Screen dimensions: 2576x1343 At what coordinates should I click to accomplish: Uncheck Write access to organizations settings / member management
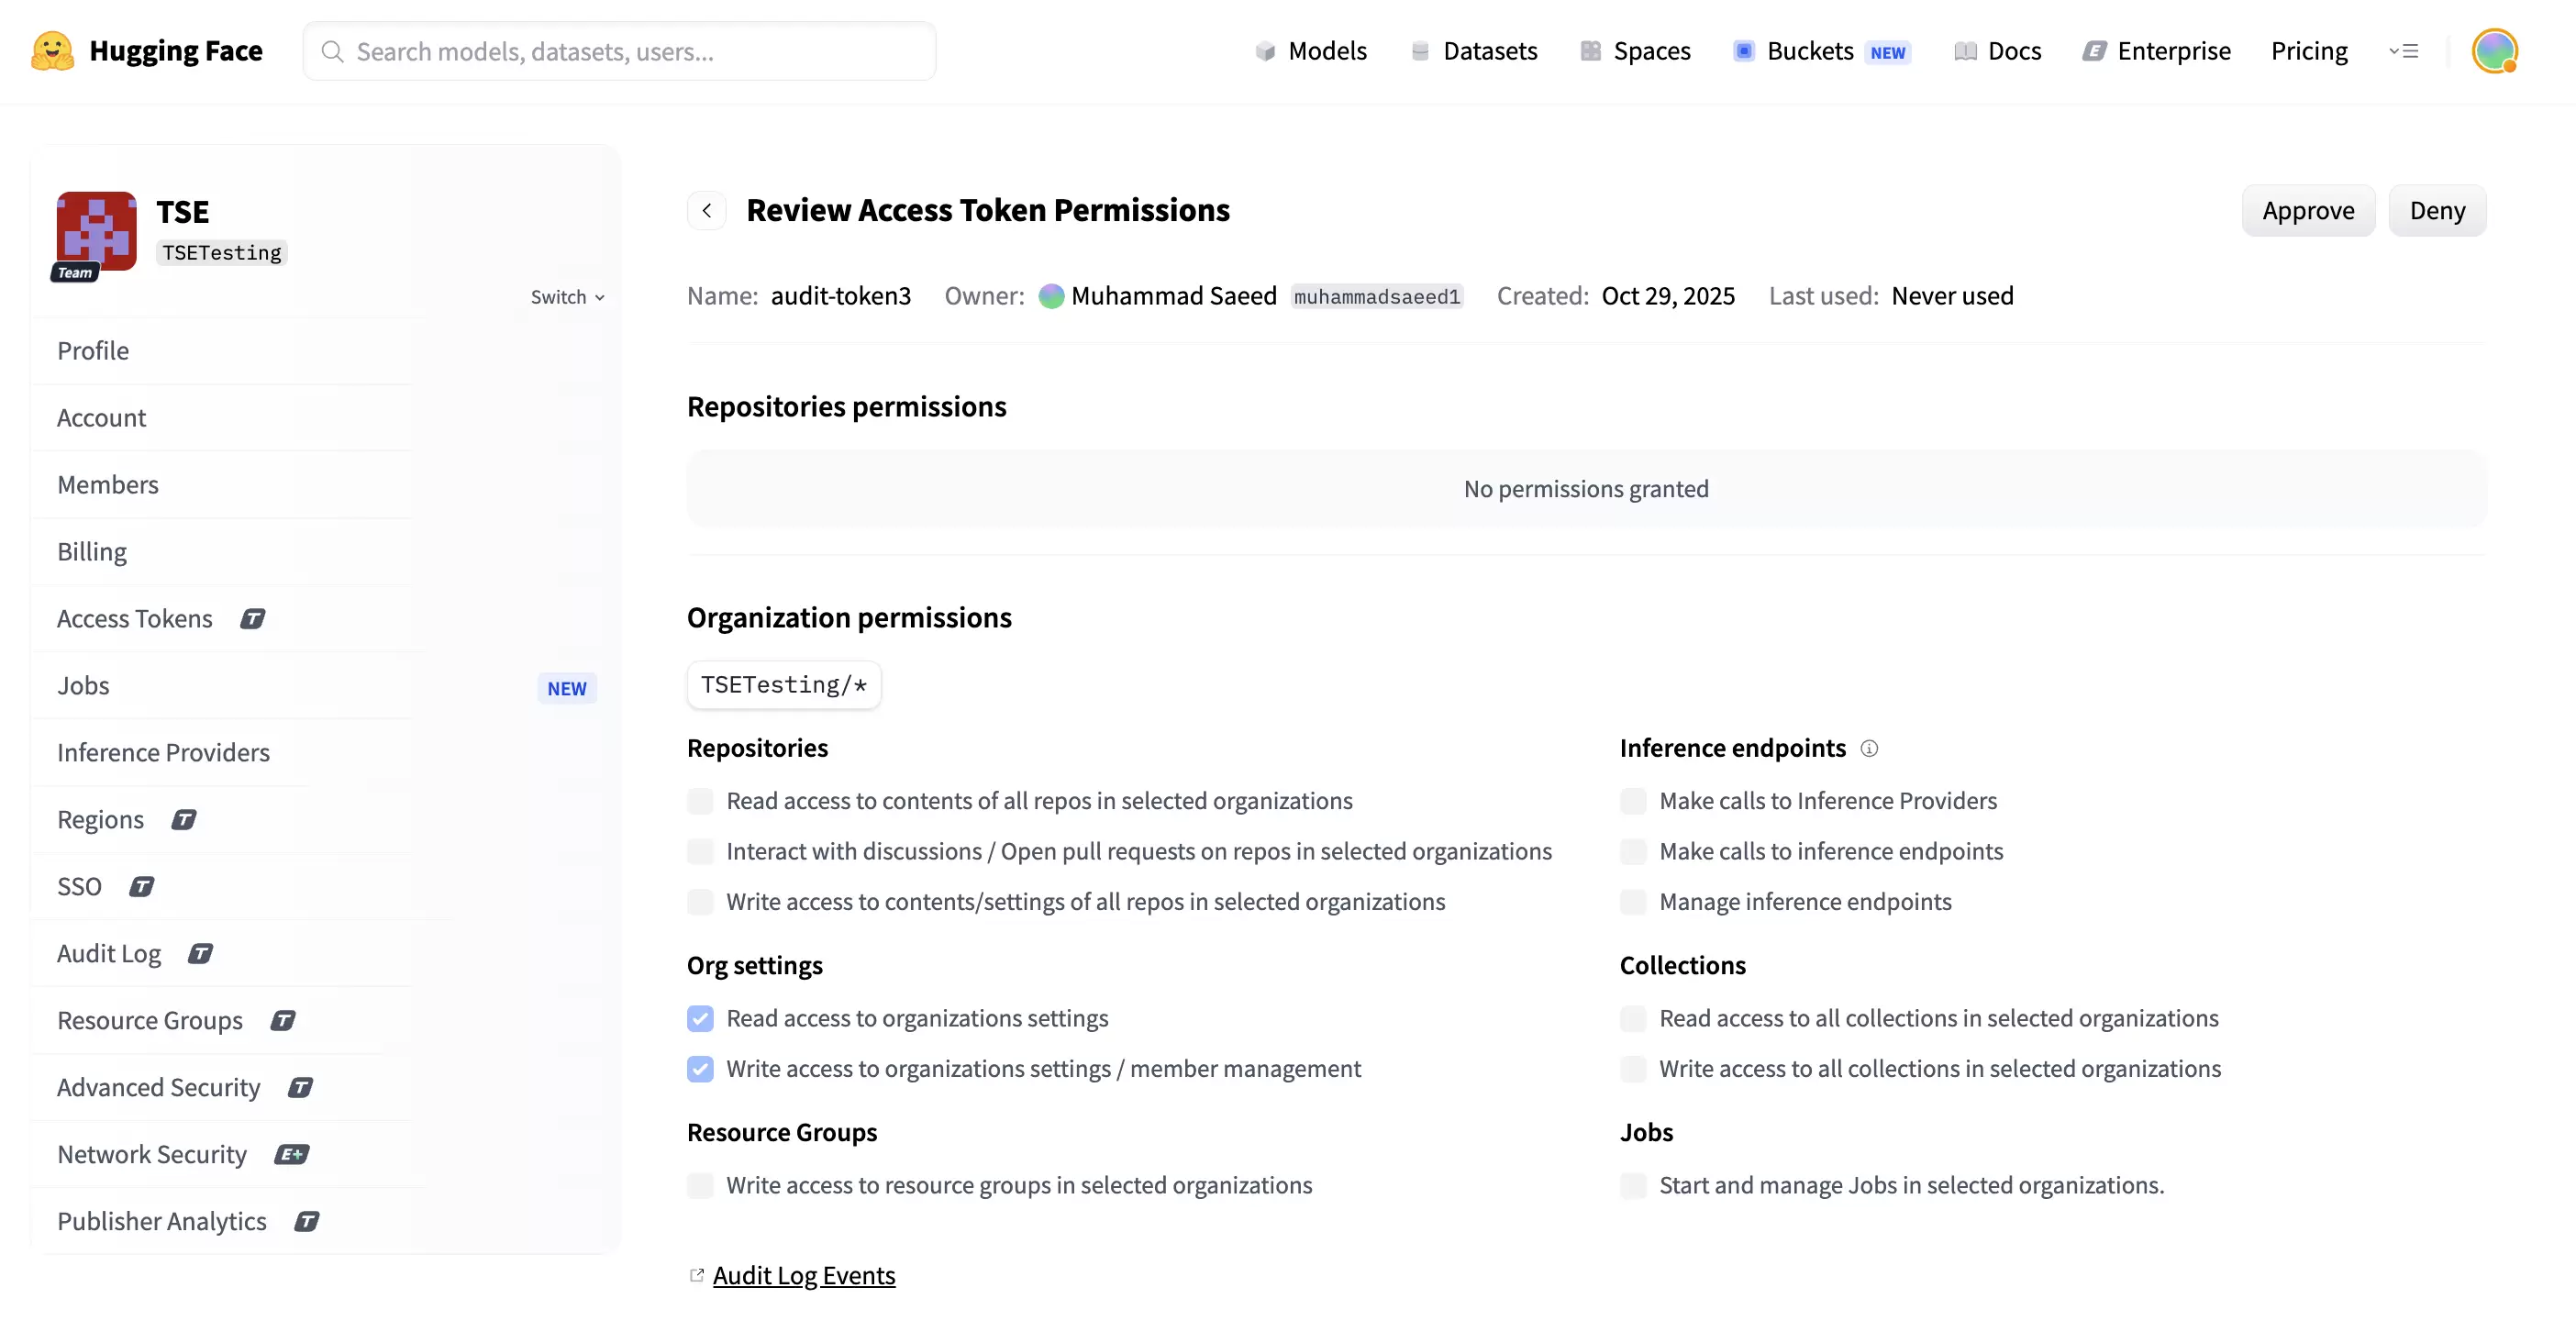click(700, 1069)
